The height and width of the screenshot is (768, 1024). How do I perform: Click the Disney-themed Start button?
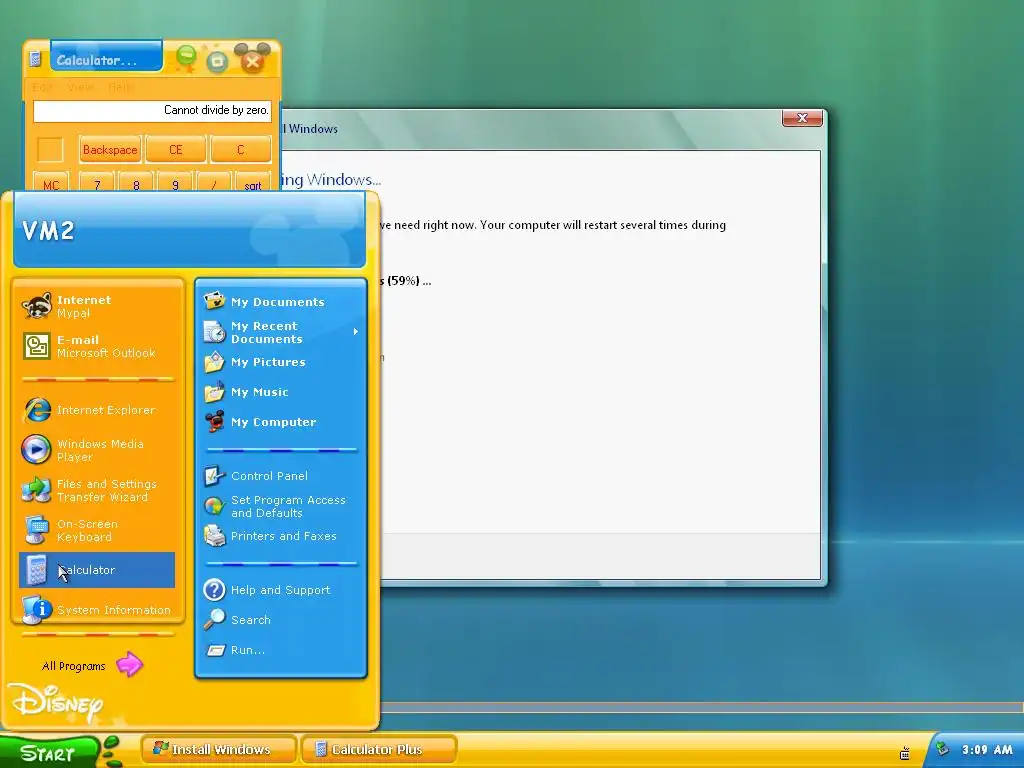(x=50, y=752)
